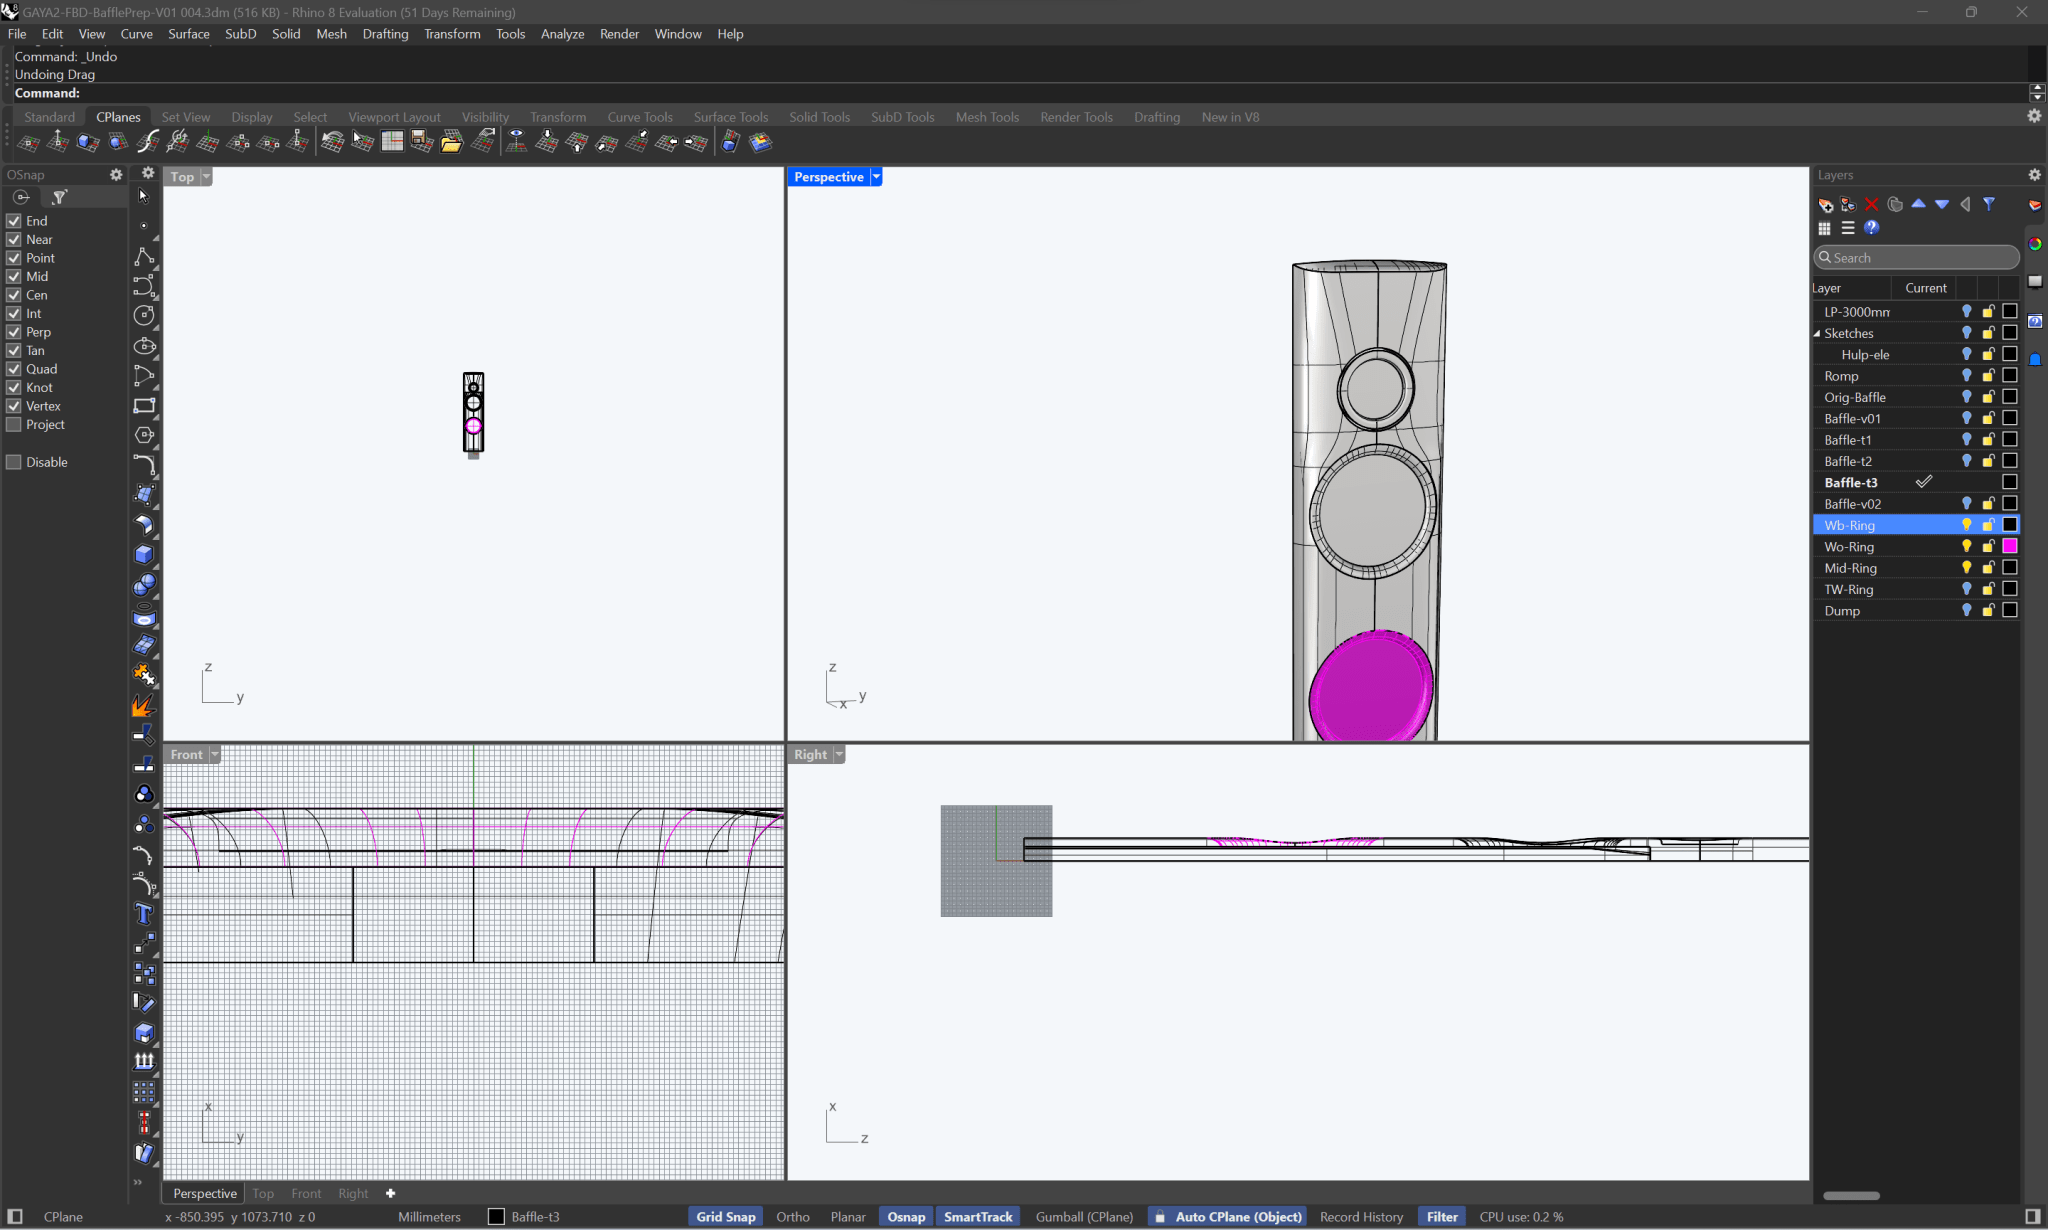Click the Set CPlane to View eye icon

(x=516, y=142)
